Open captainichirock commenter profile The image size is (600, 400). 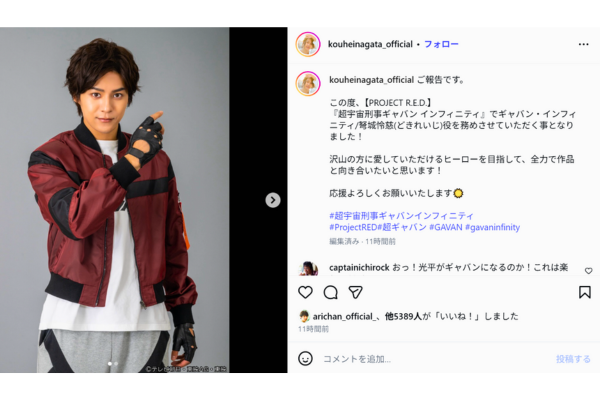coord(359,267)
